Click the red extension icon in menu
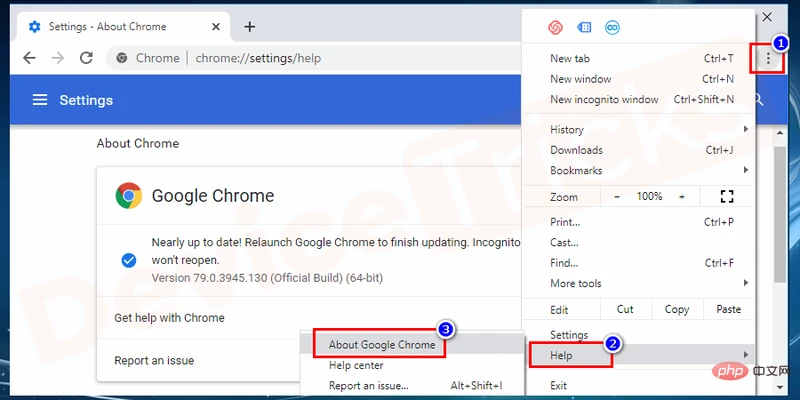 point(556,28)
